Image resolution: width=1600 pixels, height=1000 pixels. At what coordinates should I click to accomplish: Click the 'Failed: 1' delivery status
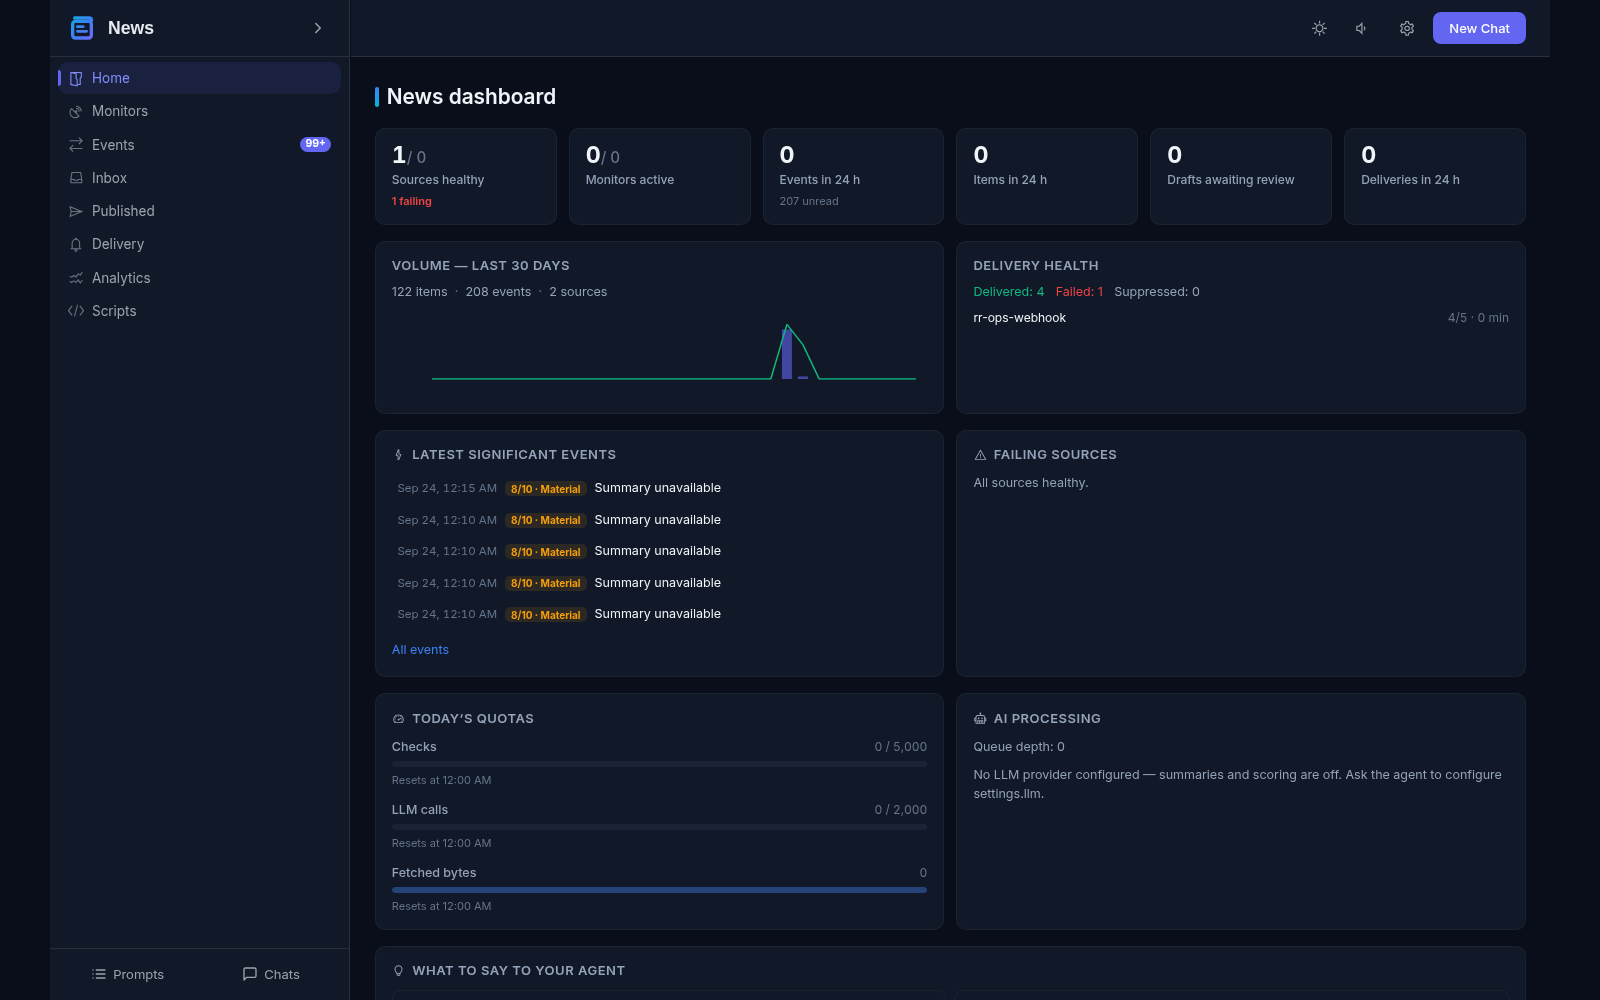pos(1079,292)
